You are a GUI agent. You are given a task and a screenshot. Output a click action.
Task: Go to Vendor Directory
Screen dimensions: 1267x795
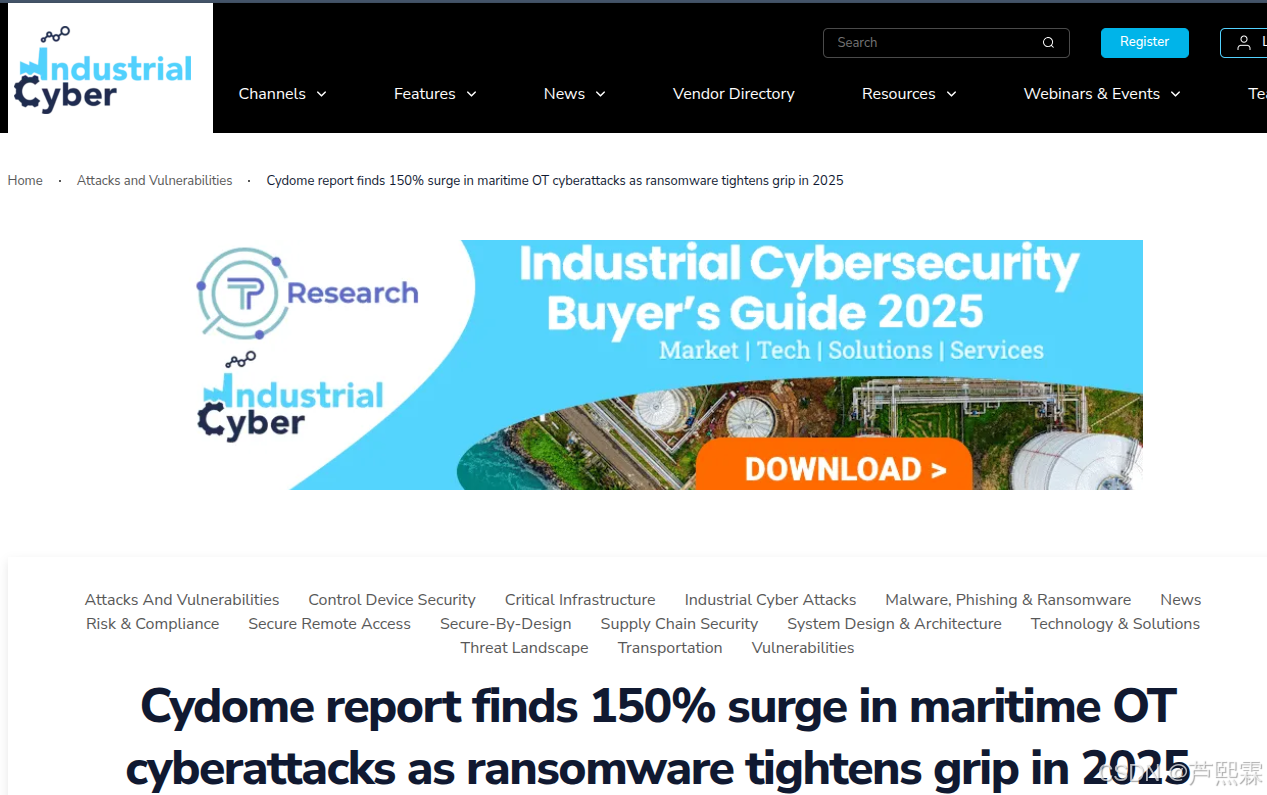point(734,94)
